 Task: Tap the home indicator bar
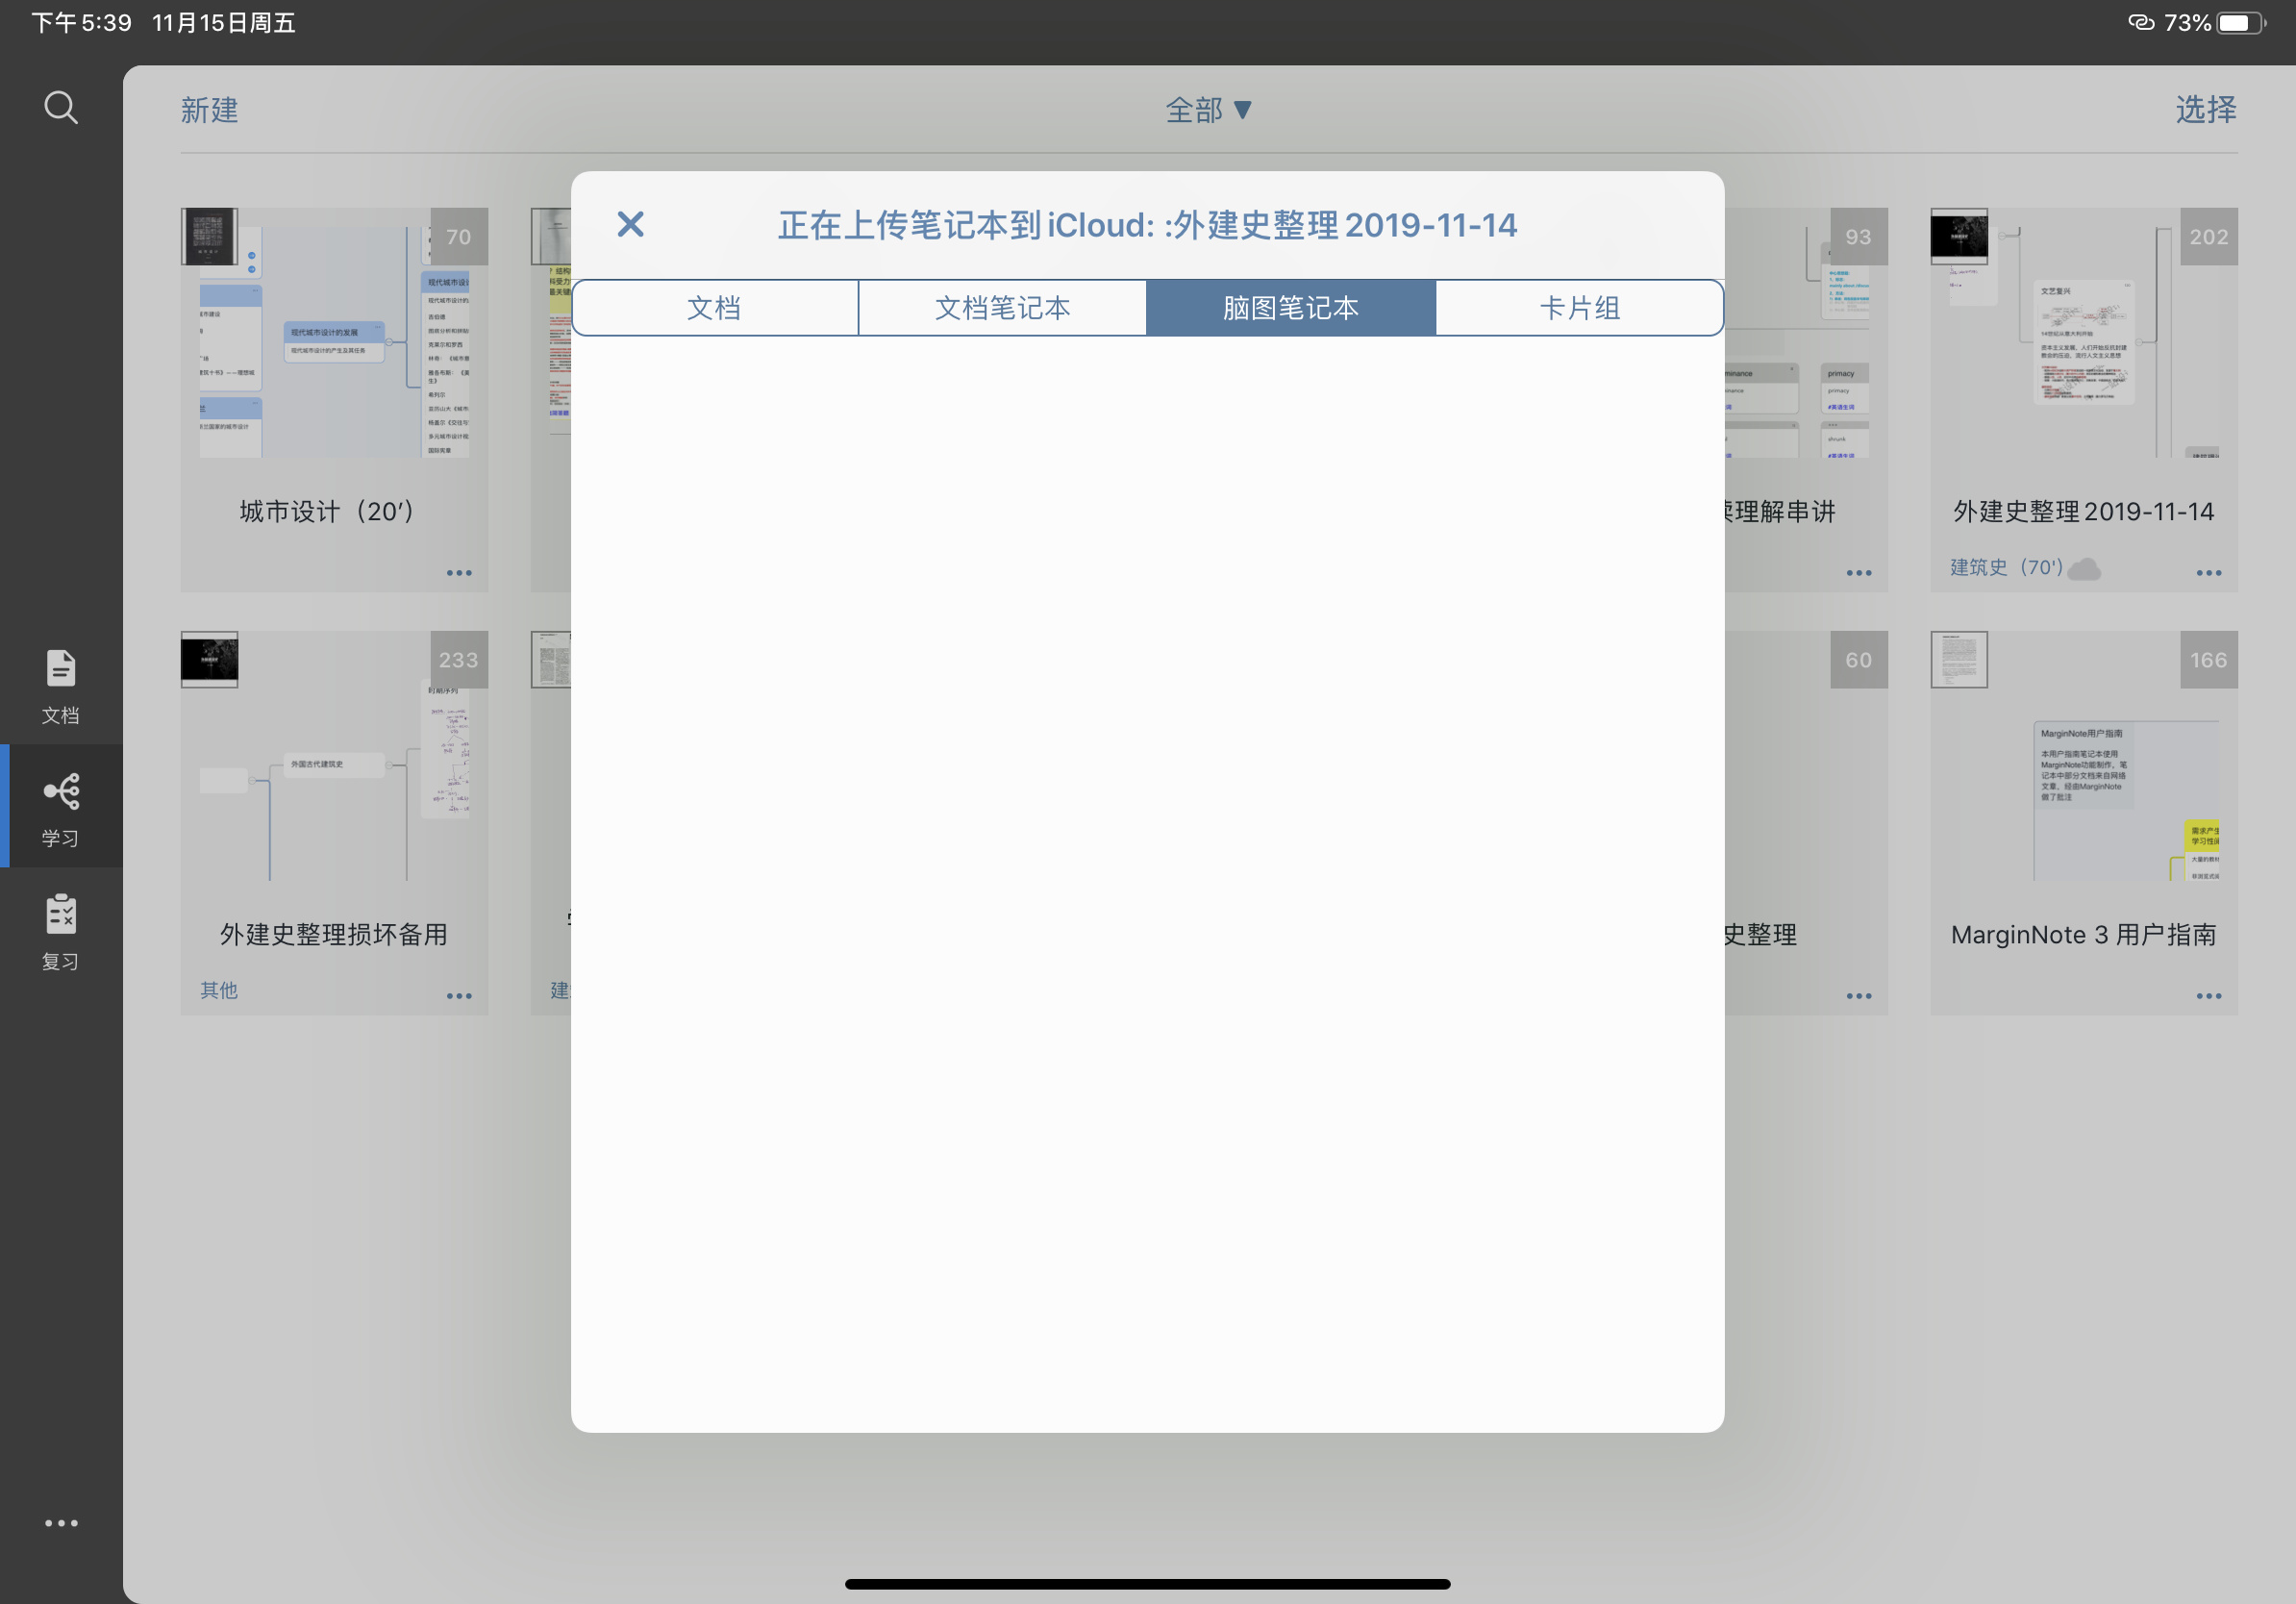[1148, 1584]
